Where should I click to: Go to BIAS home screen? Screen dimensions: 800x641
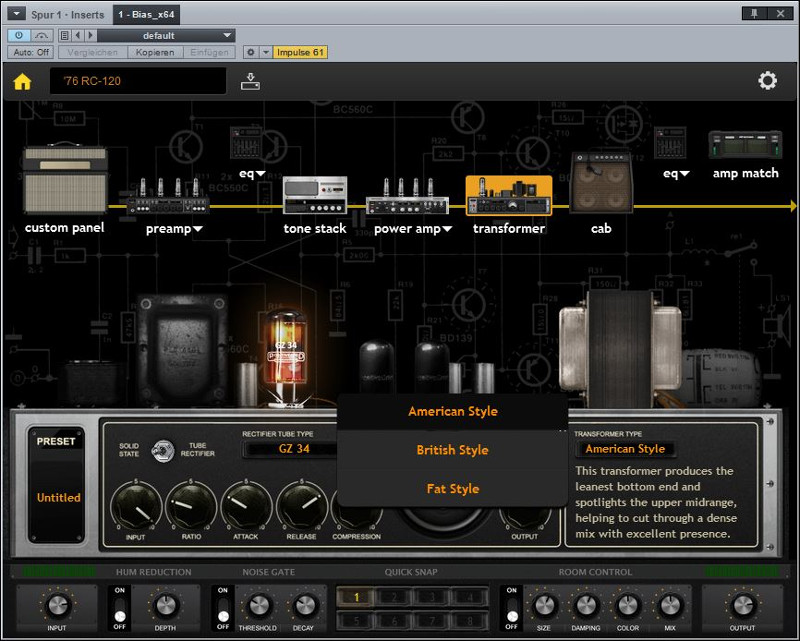(x=22, y=81)
